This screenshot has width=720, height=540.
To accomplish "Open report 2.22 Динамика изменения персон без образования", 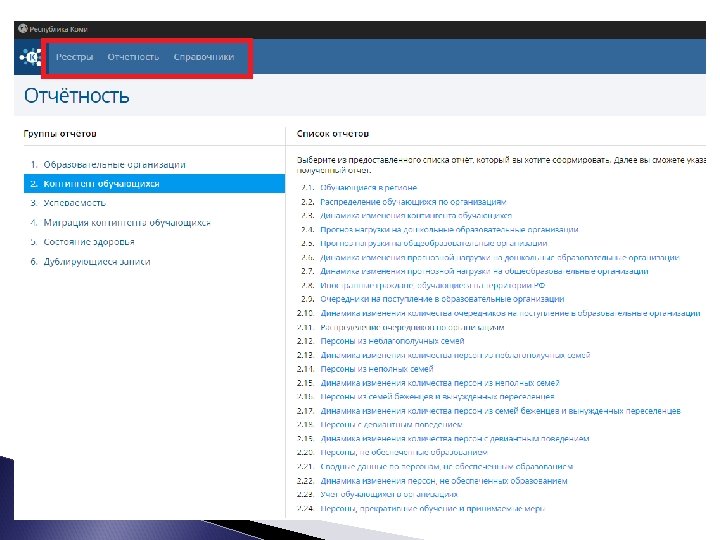I will (x=444, y=481).
